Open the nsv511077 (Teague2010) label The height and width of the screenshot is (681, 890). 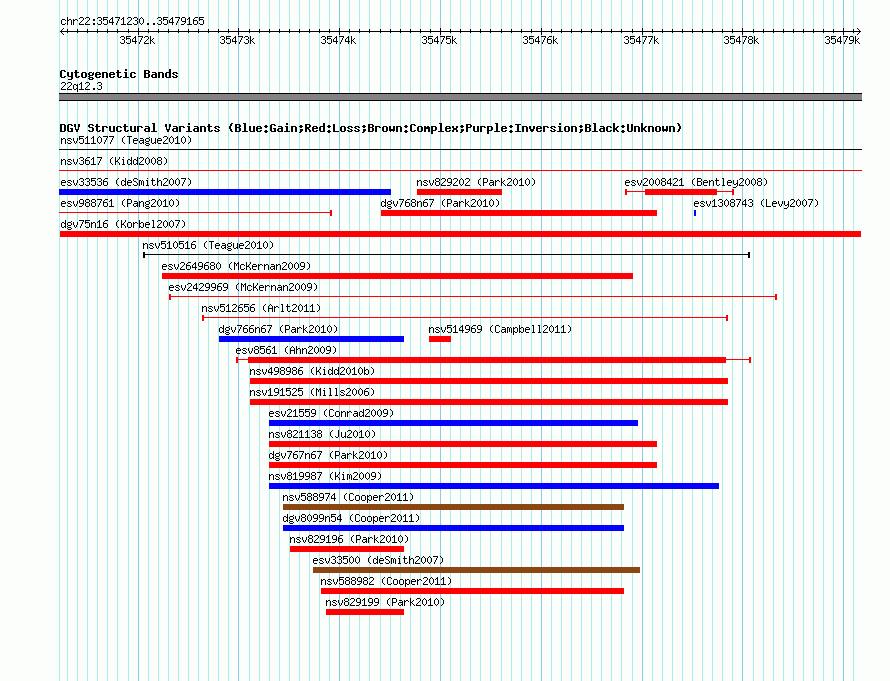pyautogui.click(x=126, y=140)
